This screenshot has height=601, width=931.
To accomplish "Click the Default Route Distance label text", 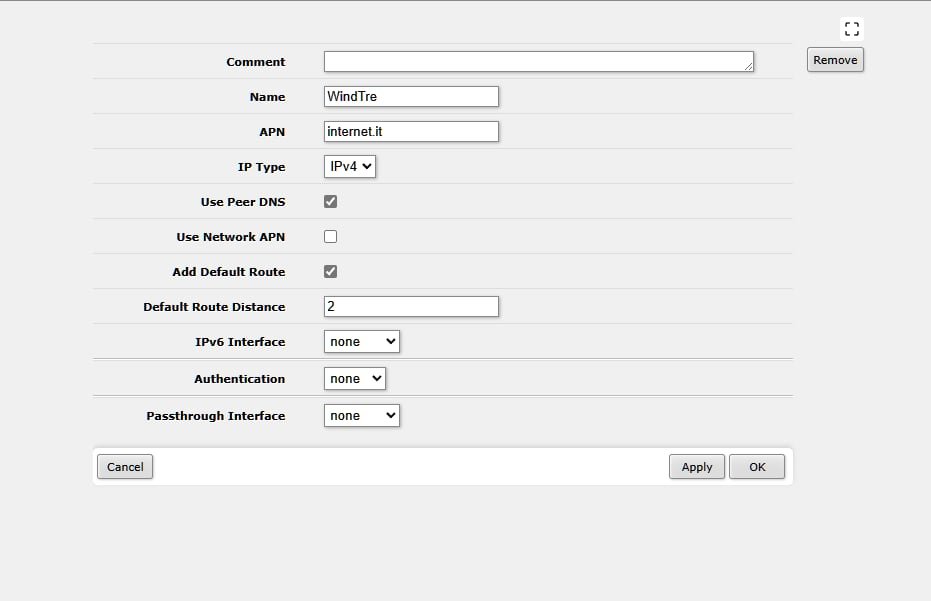I will click(214, 307).
